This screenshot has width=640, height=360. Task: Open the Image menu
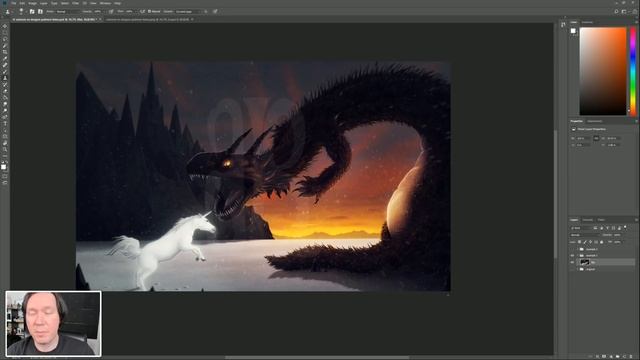tap(32, 3)
